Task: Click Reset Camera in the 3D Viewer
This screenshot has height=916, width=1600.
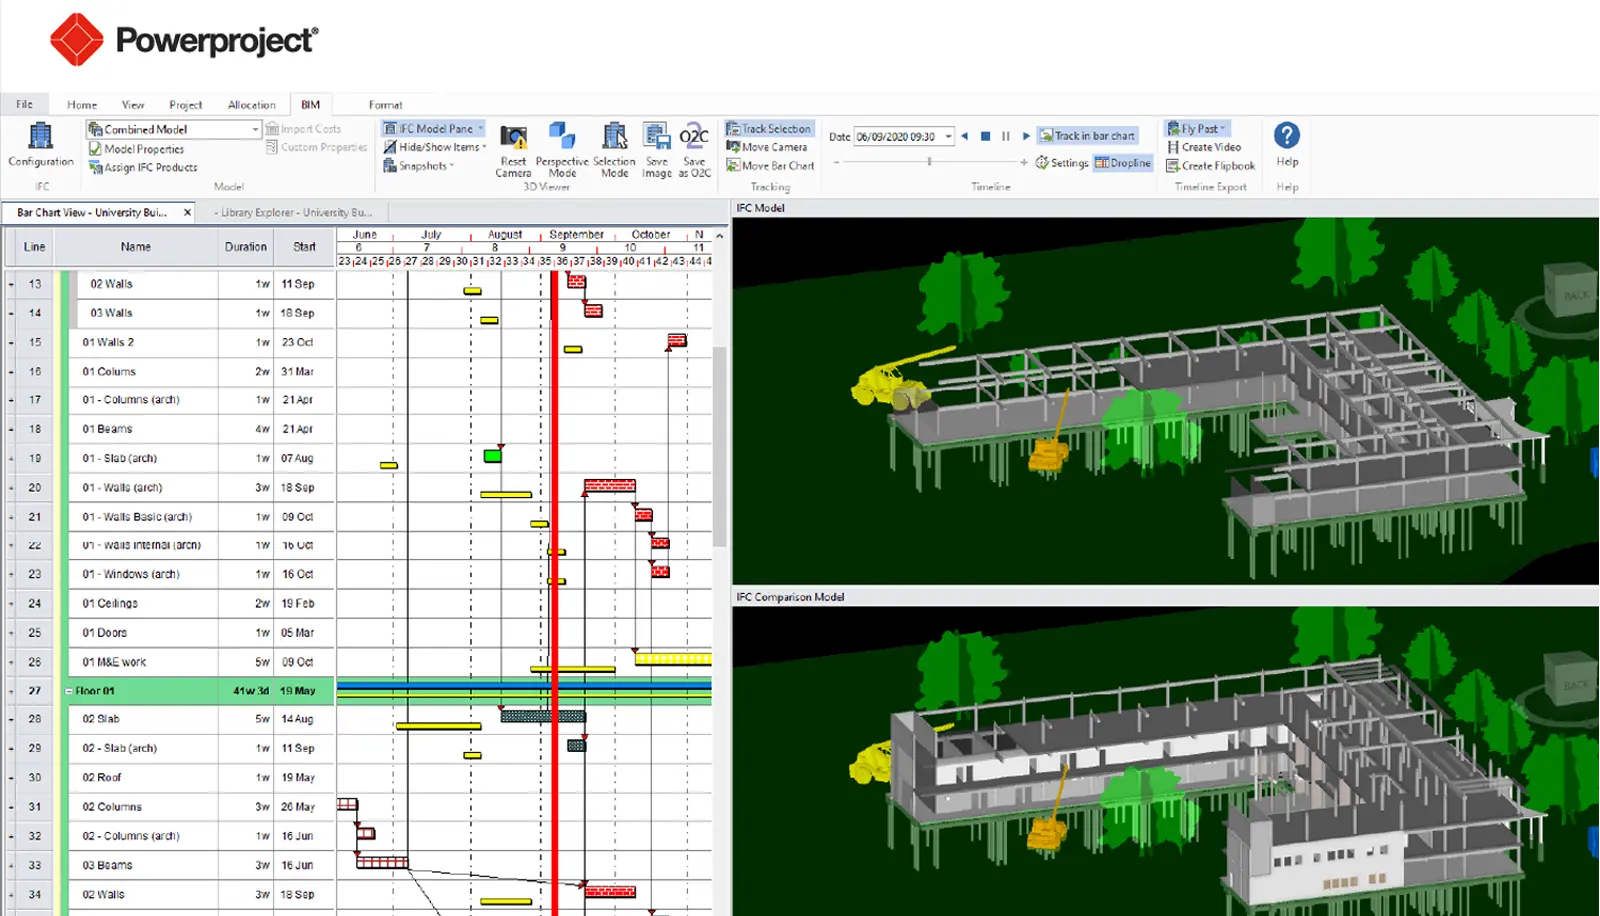Action: (513, 148)
